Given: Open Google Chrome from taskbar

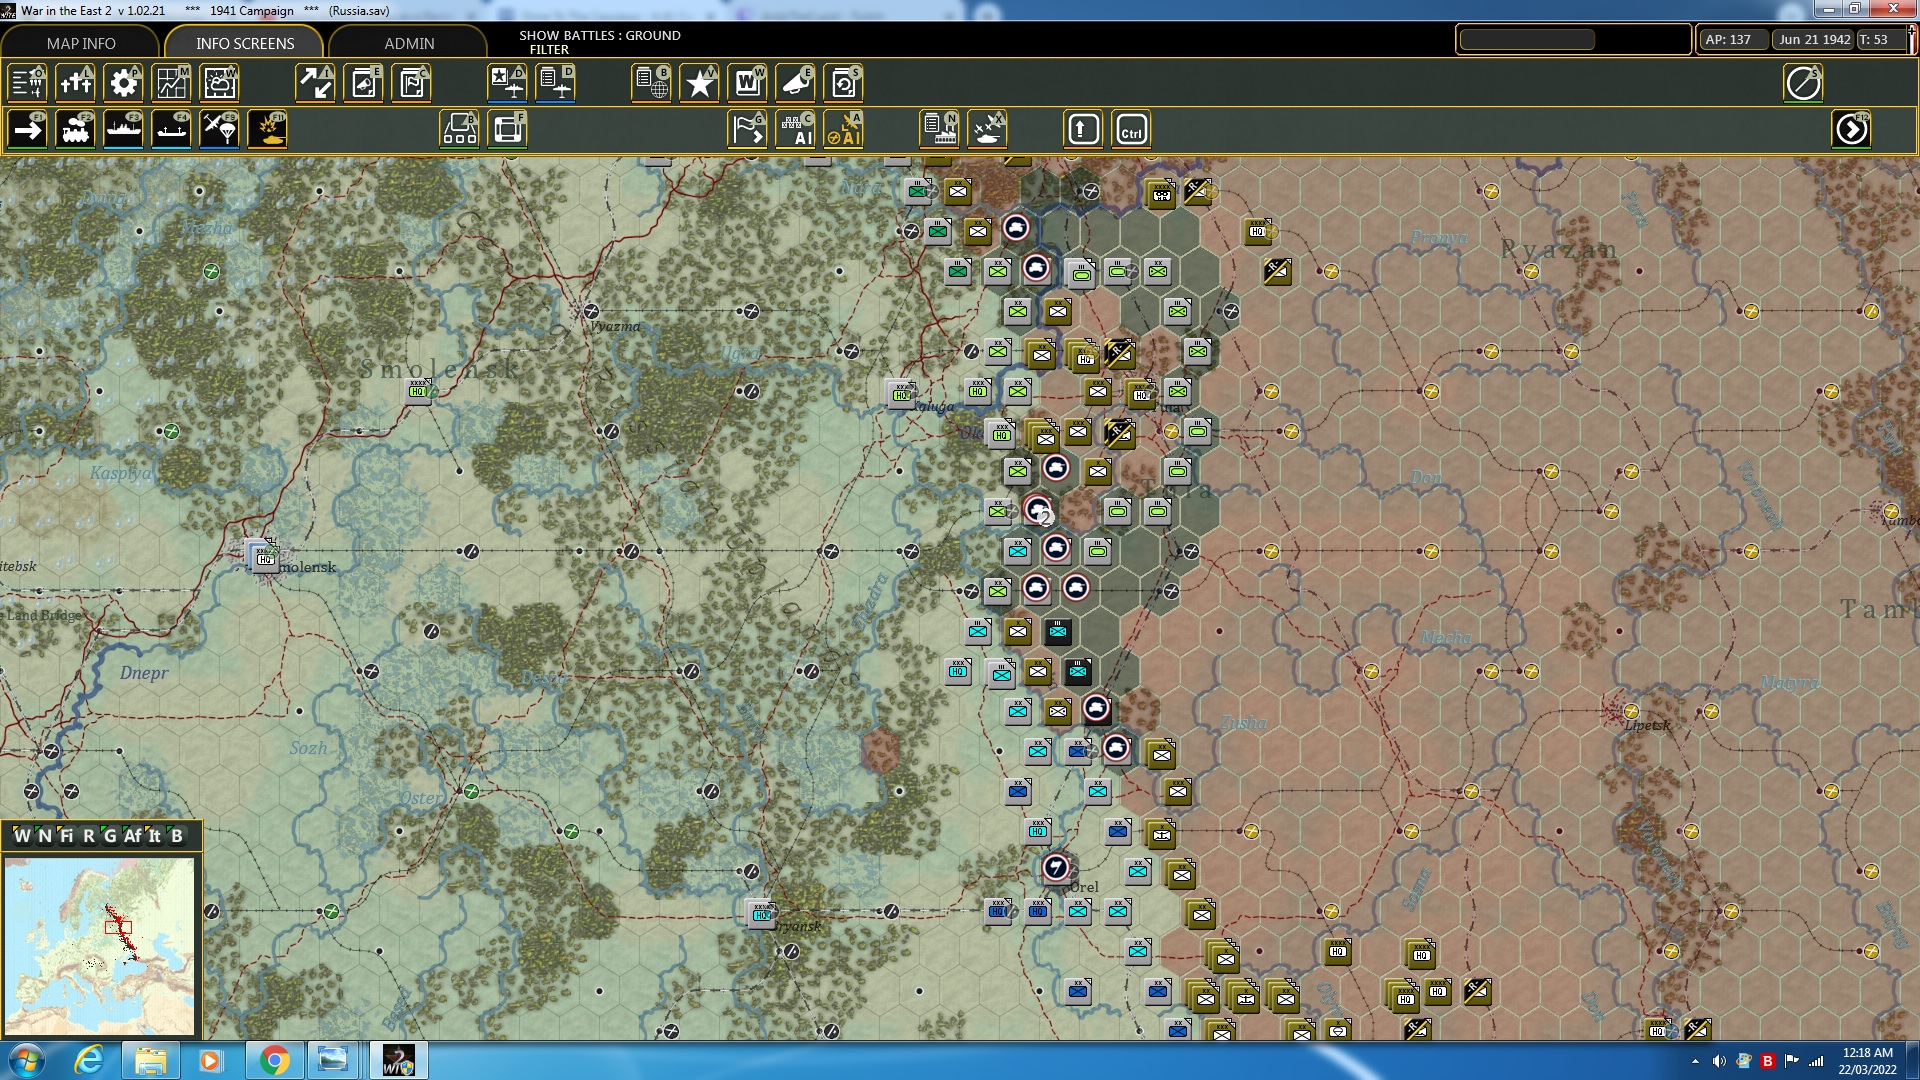Looking at the screenshot, I should tap(274, 1060).
